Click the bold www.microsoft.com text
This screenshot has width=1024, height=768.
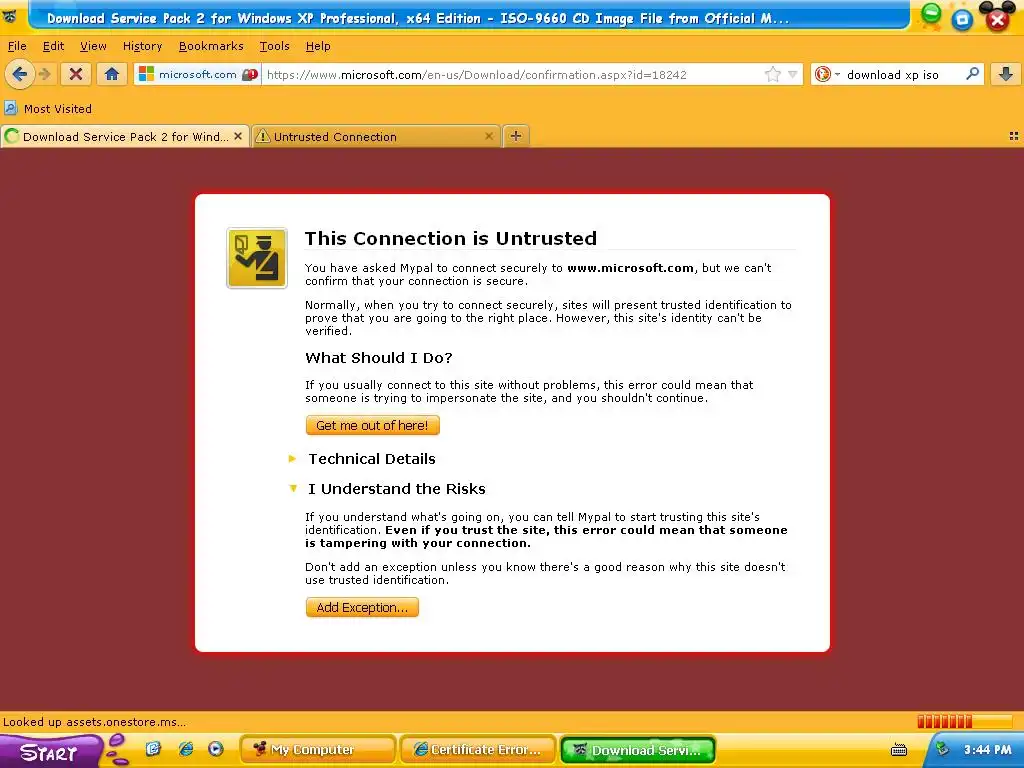[x=630, y=268]
